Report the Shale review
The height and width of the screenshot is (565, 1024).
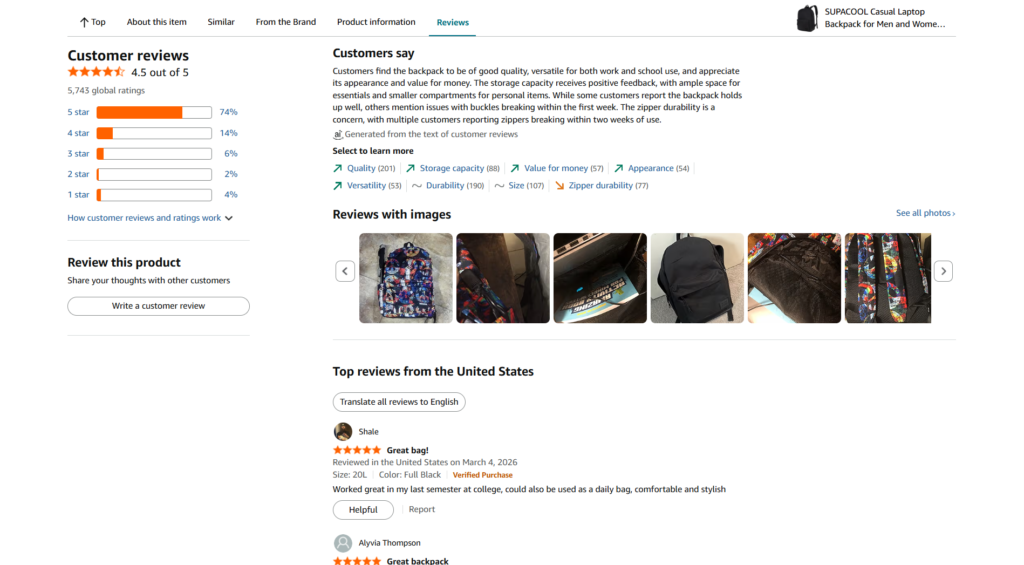pos(422,510)
